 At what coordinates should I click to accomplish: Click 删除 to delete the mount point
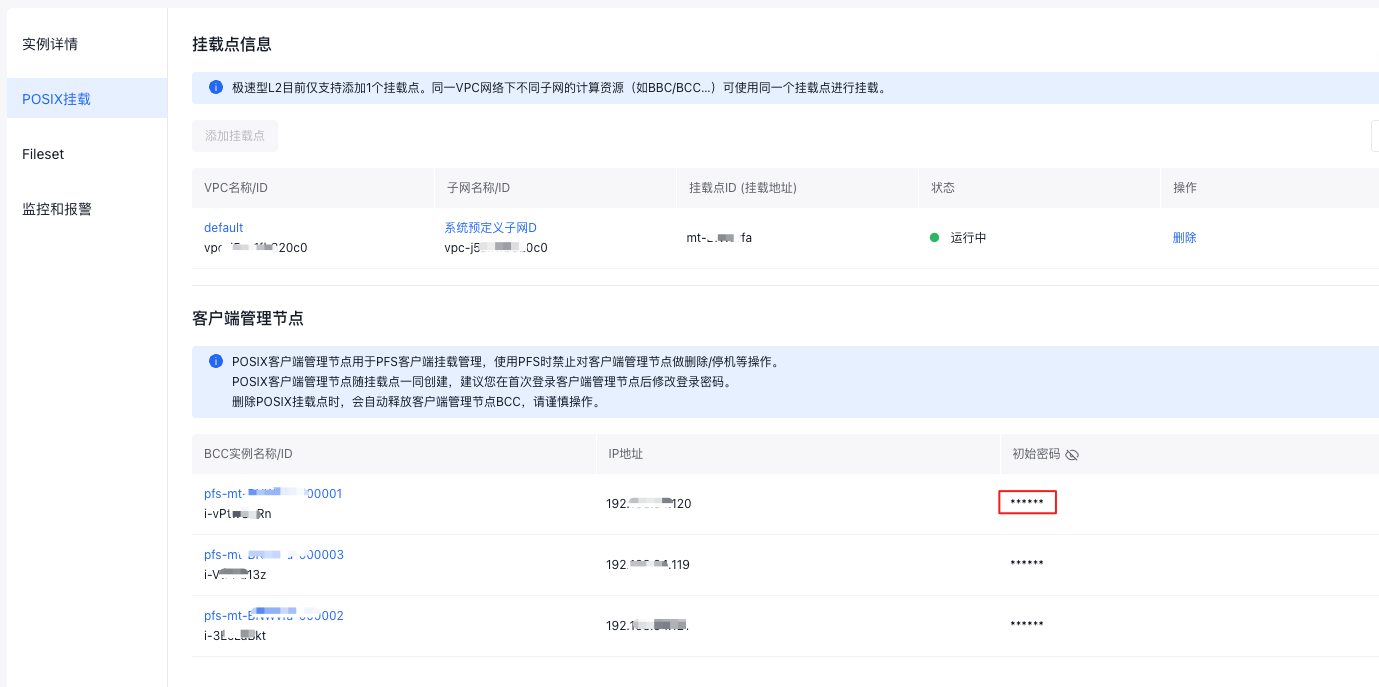(1184, 237)
